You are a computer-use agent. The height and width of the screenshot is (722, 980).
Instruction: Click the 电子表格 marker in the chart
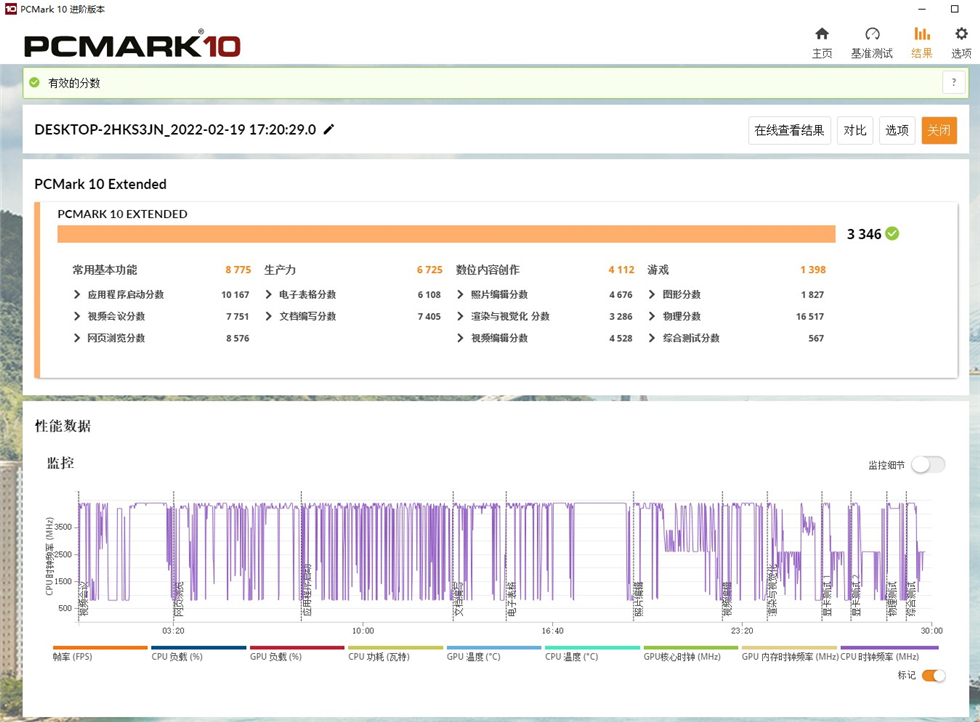(511, 599)
